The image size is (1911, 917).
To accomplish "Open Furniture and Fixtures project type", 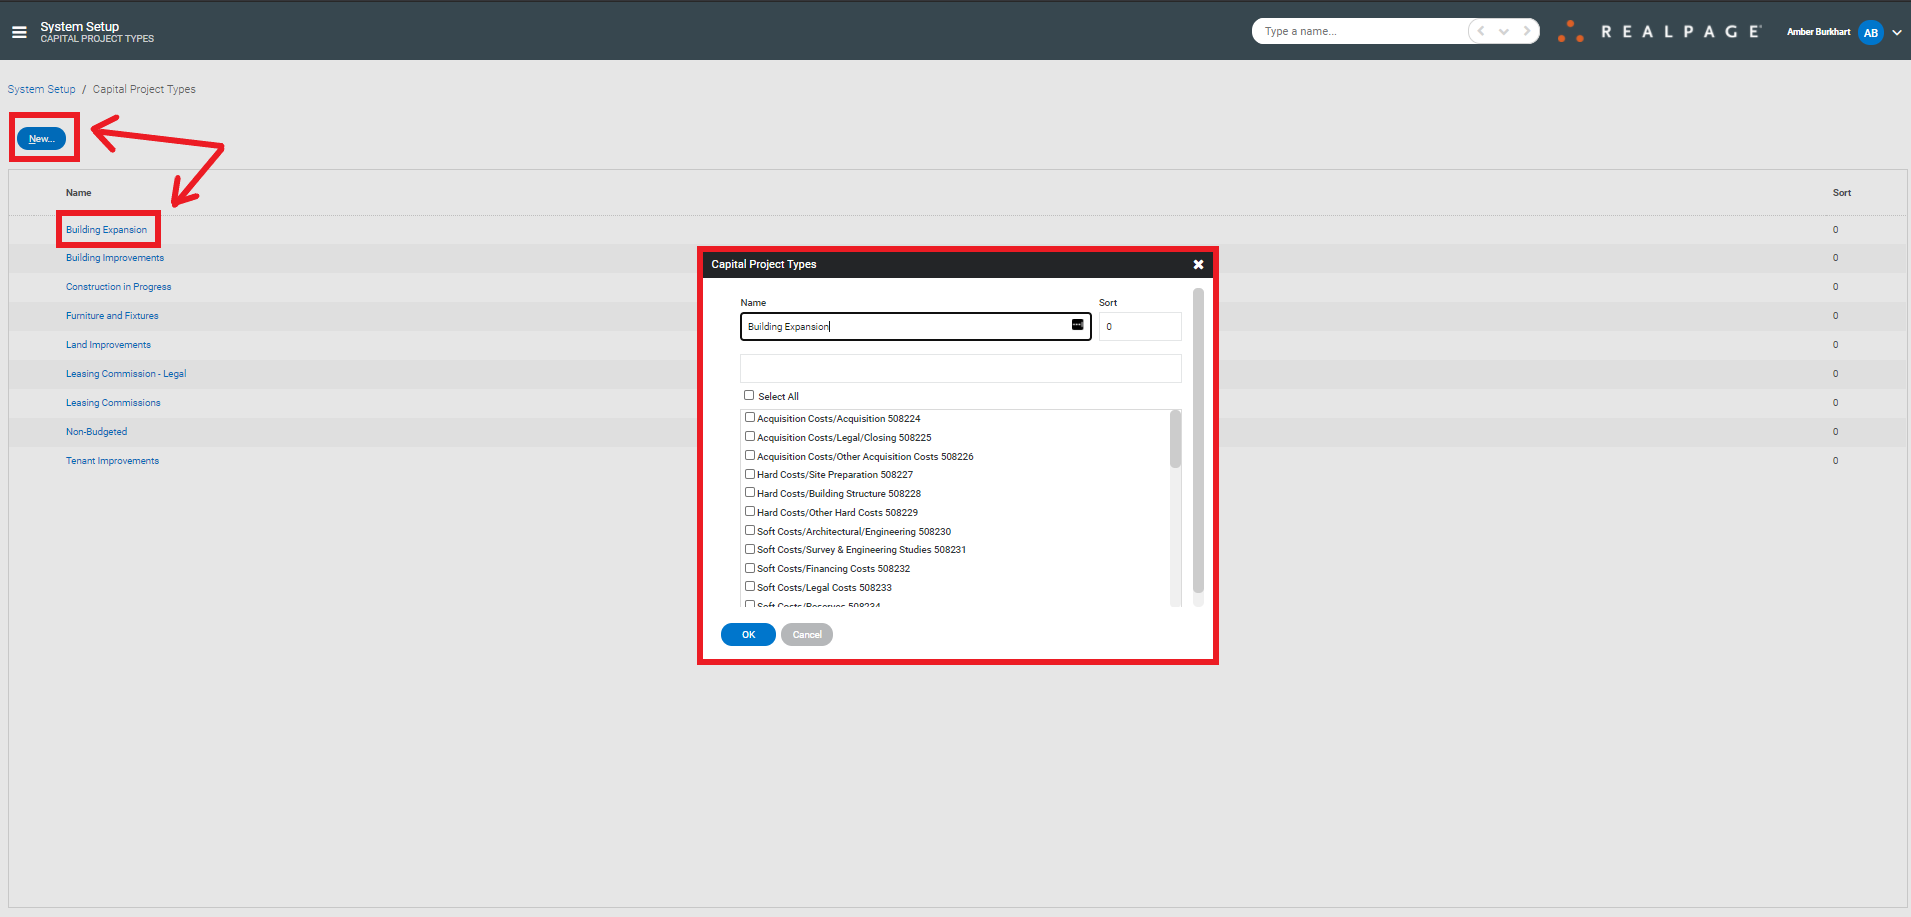I will click(x=112, y=316).
